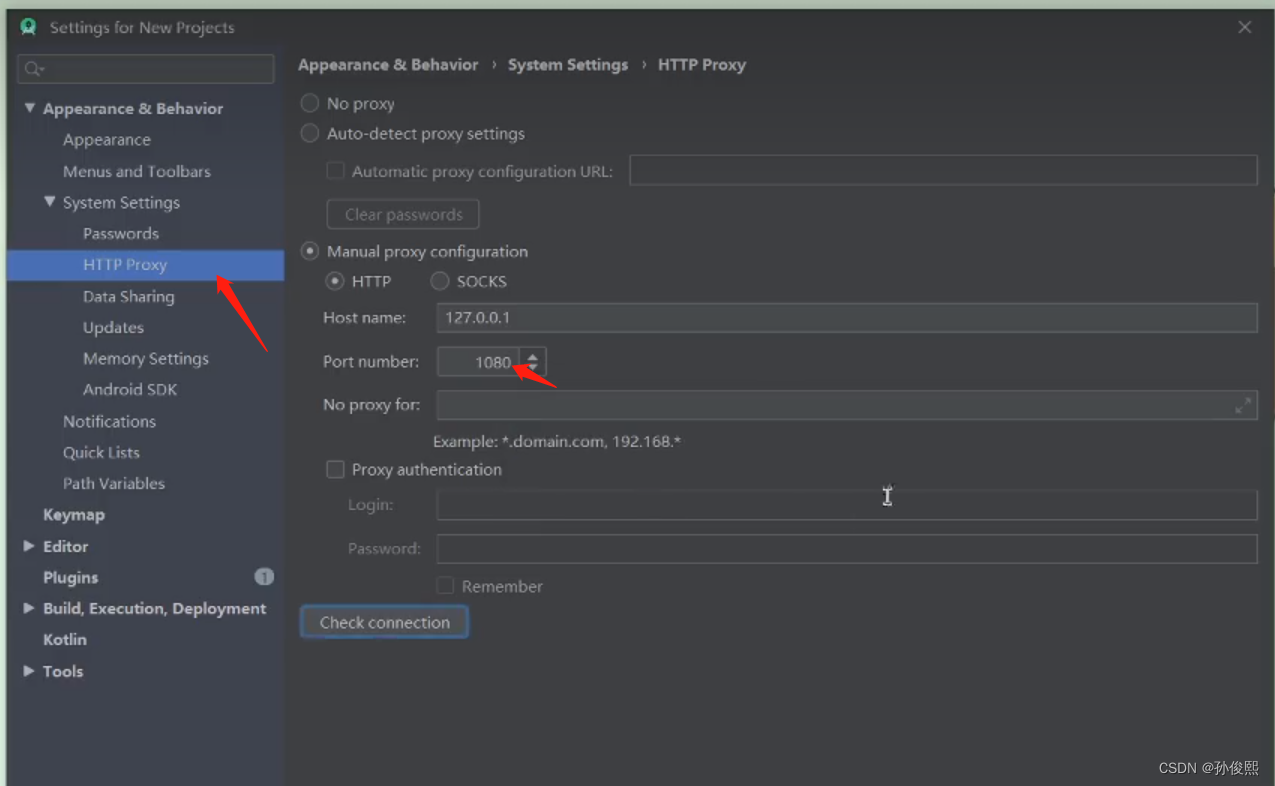This screenshot has width=1275, height=786.
Task: Click Appearance & Behavior in the breadcrumb
Action: (388, 64)
